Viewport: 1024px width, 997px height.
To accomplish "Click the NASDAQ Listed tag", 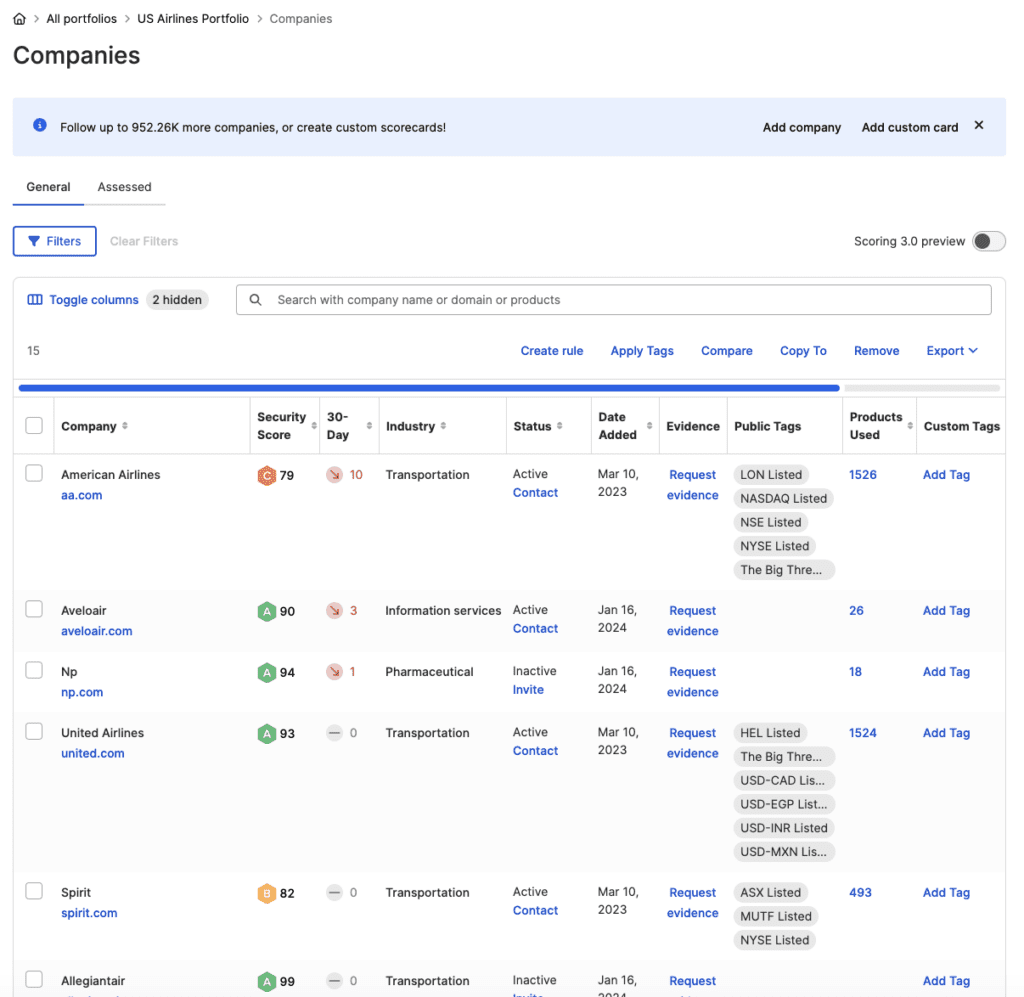I will (x=783, y=498).
